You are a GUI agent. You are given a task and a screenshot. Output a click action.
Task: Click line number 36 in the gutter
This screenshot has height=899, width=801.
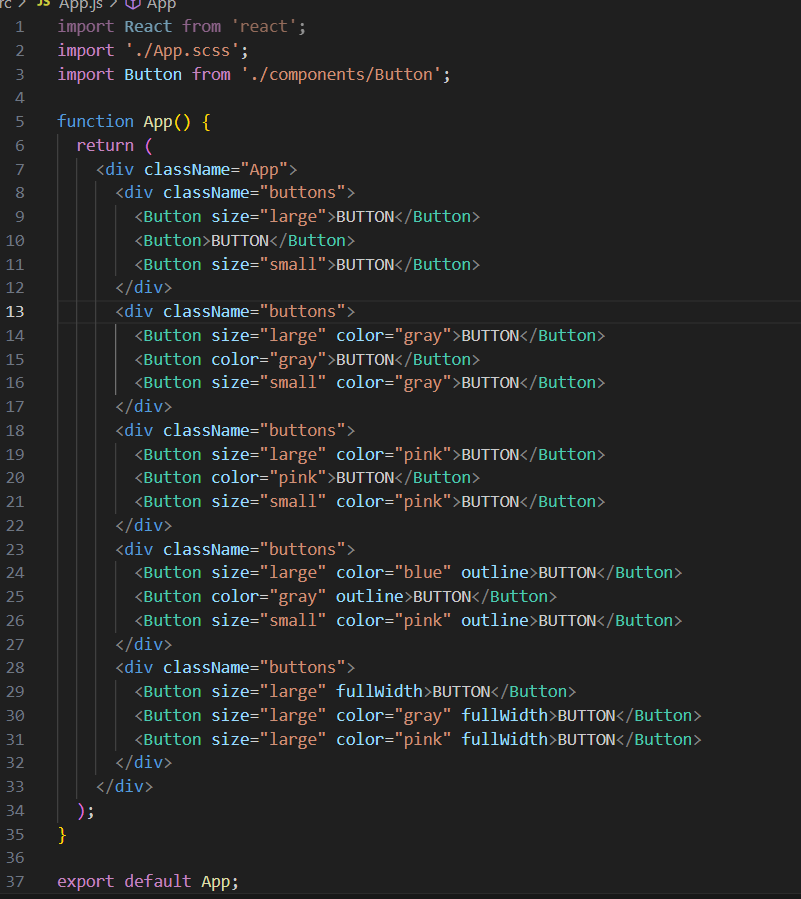15,858
